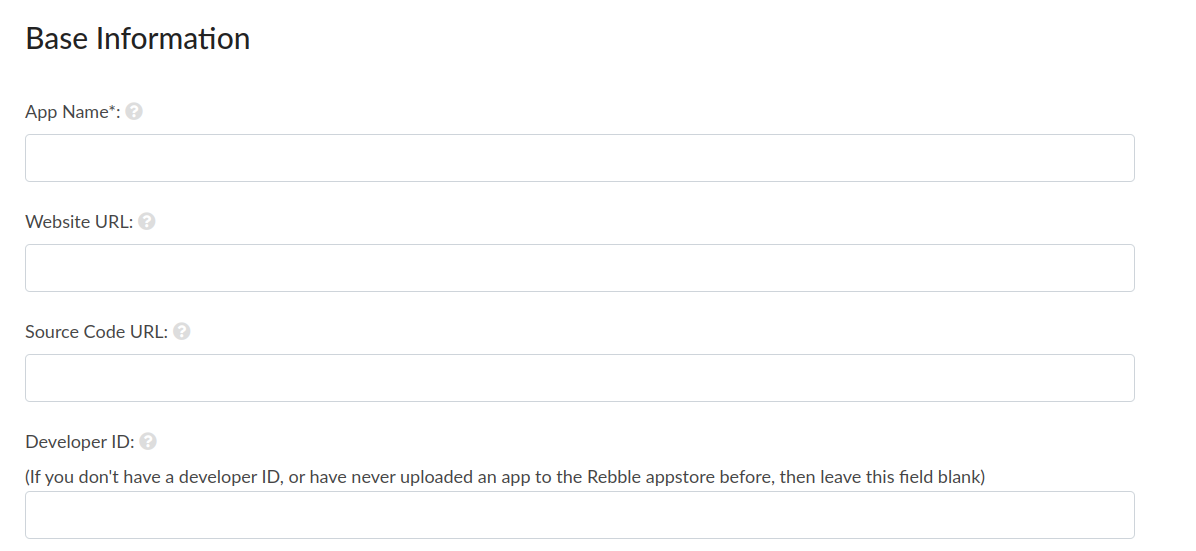1196x551 pixels.
Task: Click the Developer ID hint about leaving blank
Action: tap(505, 478)
